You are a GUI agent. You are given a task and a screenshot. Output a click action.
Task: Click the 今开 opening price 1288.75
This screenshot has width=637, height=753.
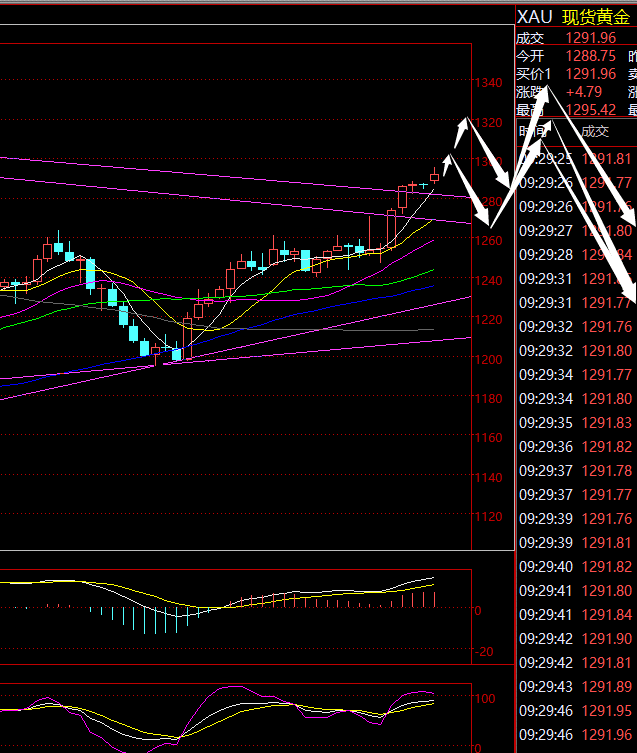(x=590, y=56)
